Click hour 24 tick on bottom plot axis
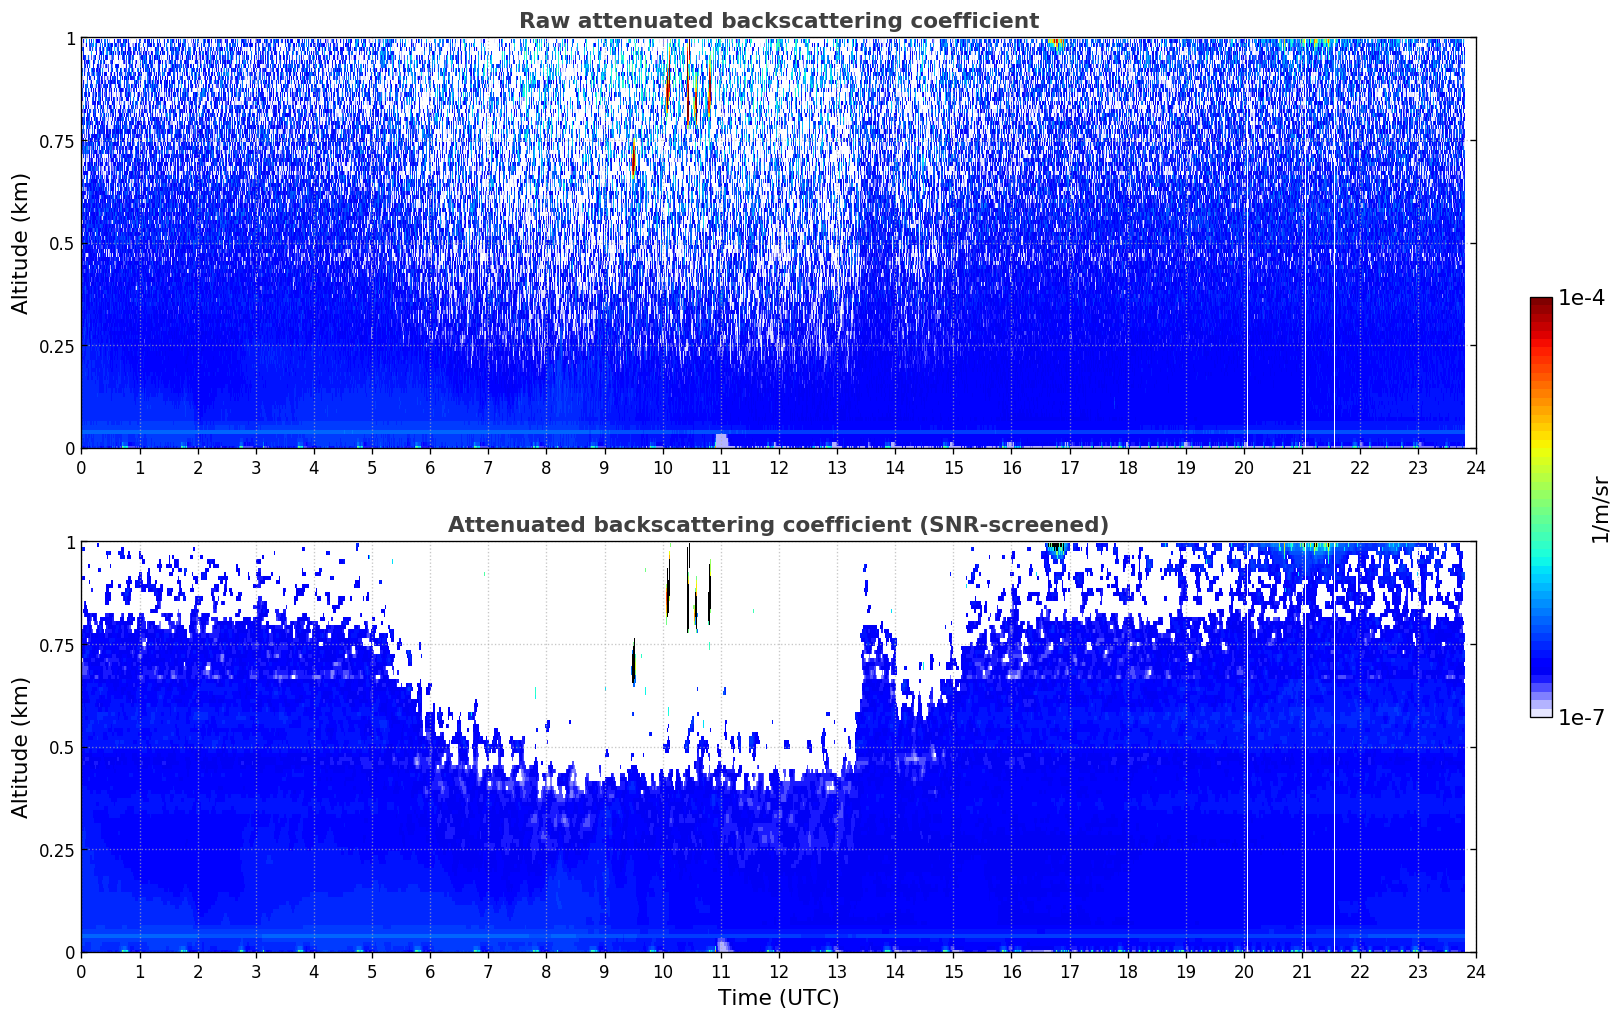 1476,971
